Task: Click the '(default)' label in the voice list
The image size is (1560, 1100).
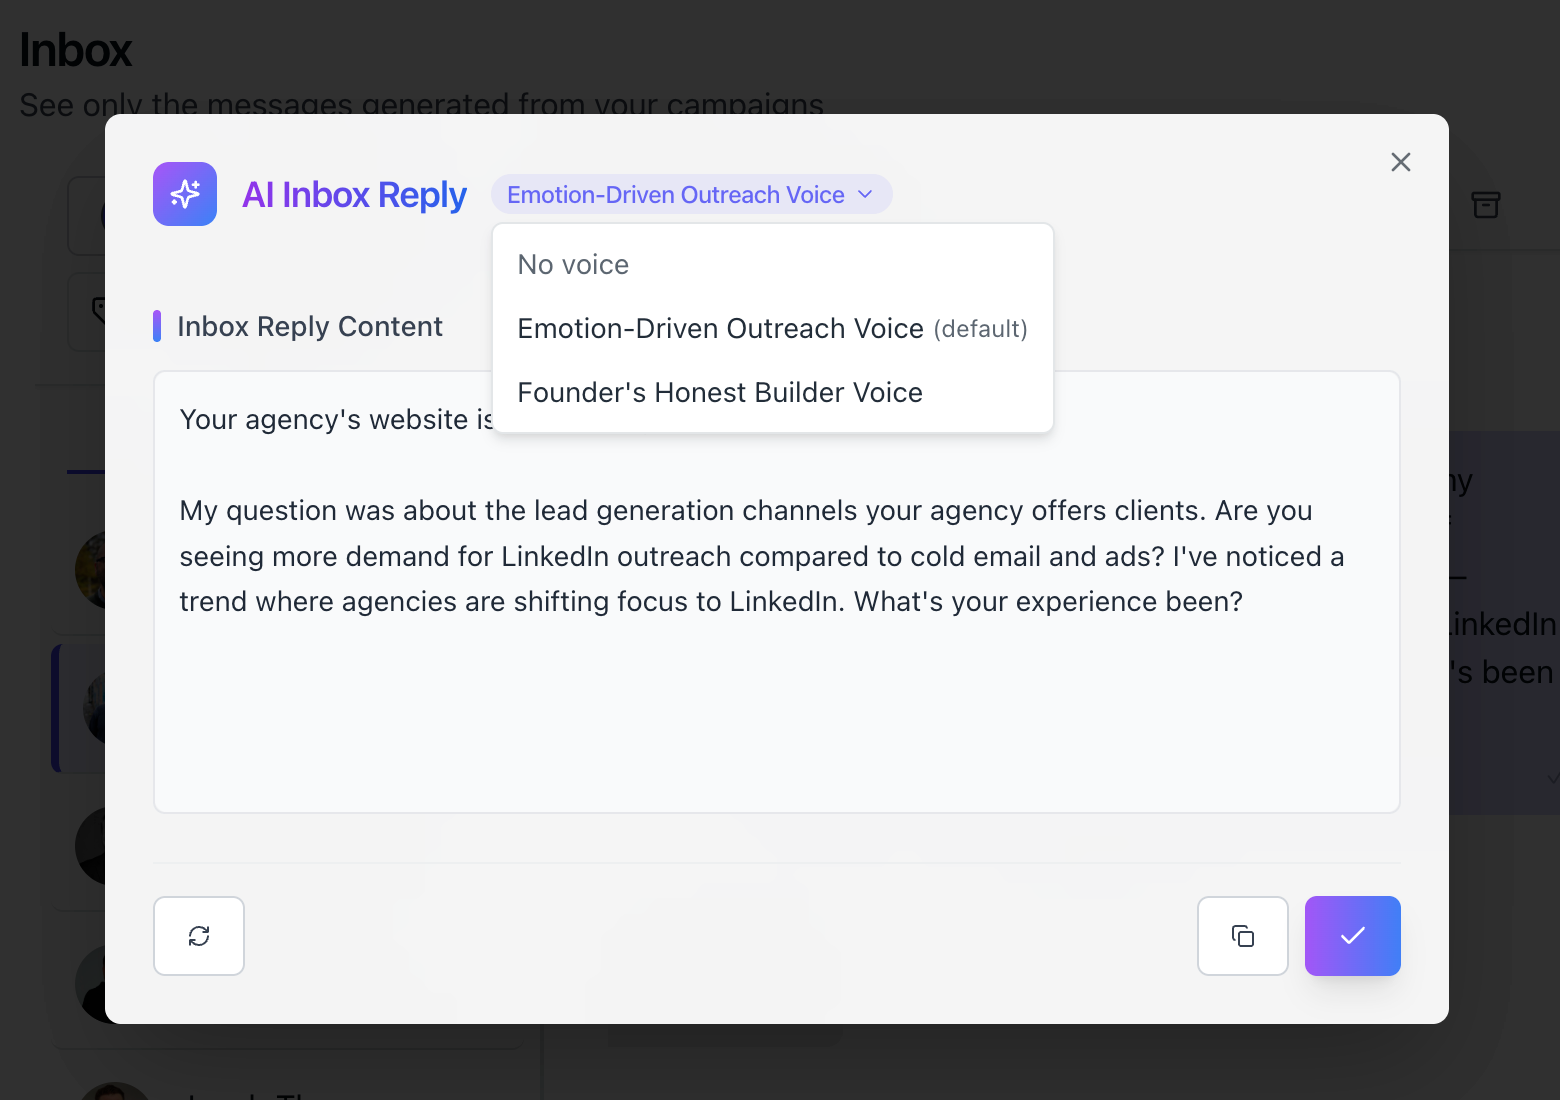Action: [980, 330]
